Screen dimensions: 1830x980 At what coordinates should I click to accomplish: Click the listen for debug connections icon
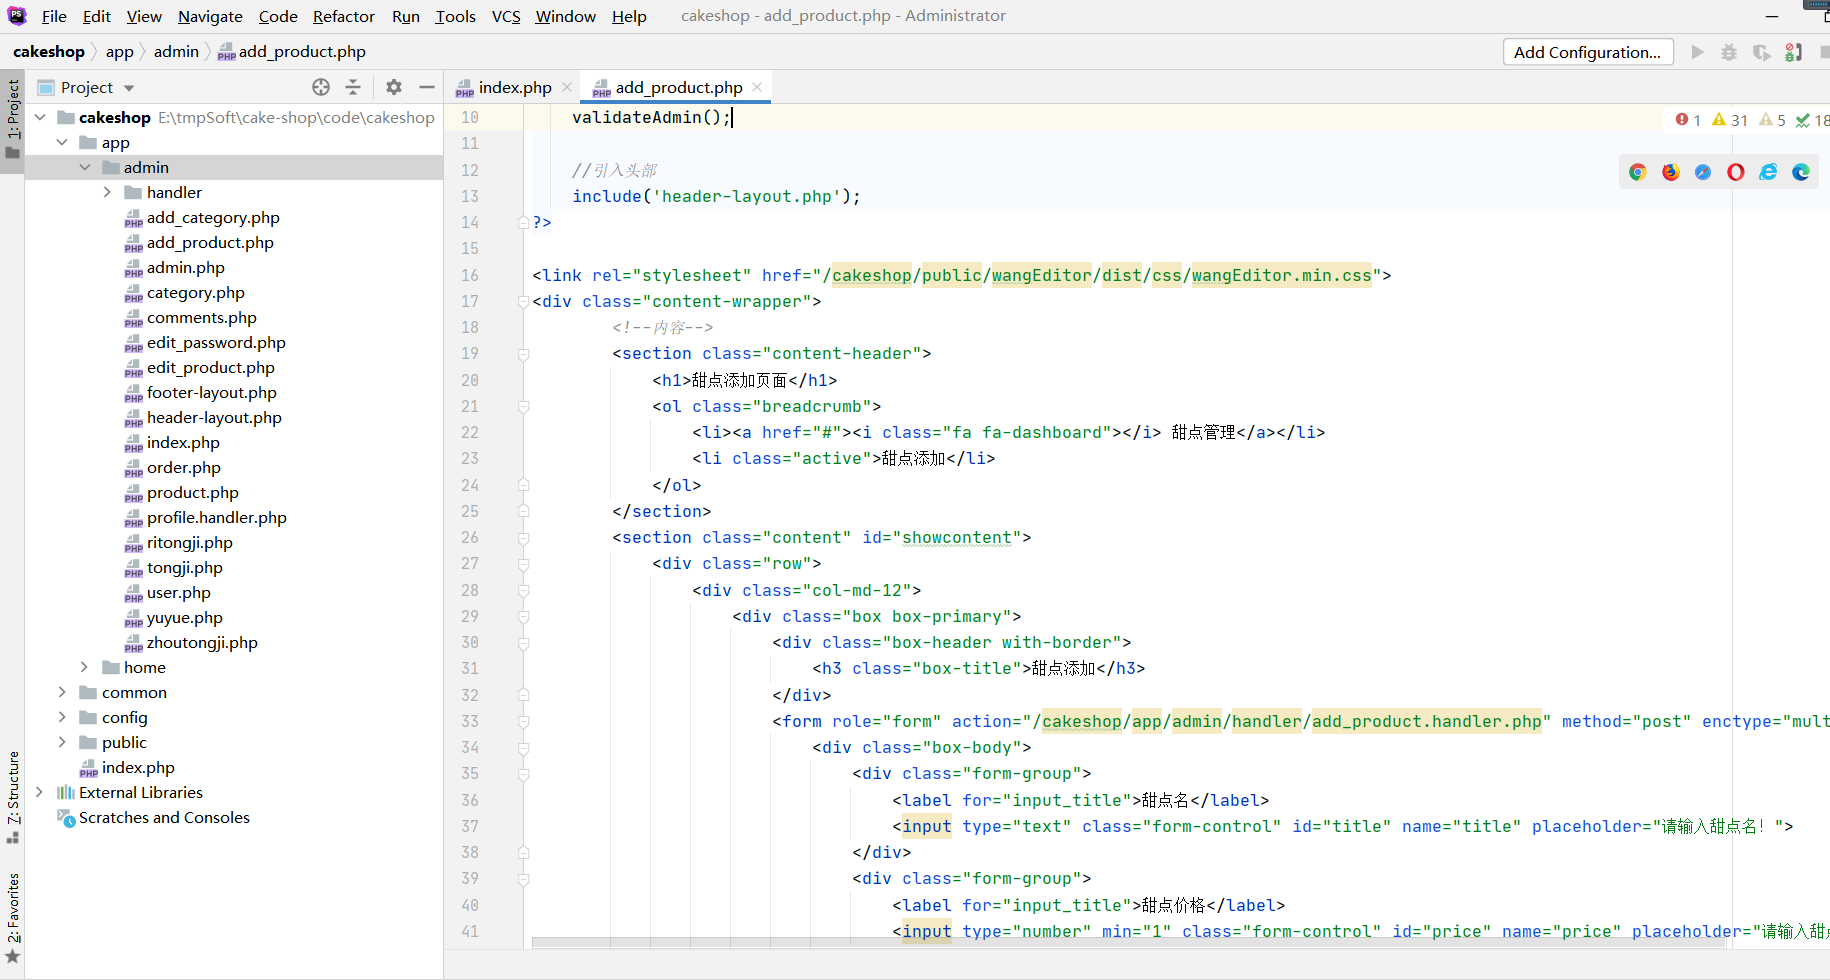coord(1794,52)
